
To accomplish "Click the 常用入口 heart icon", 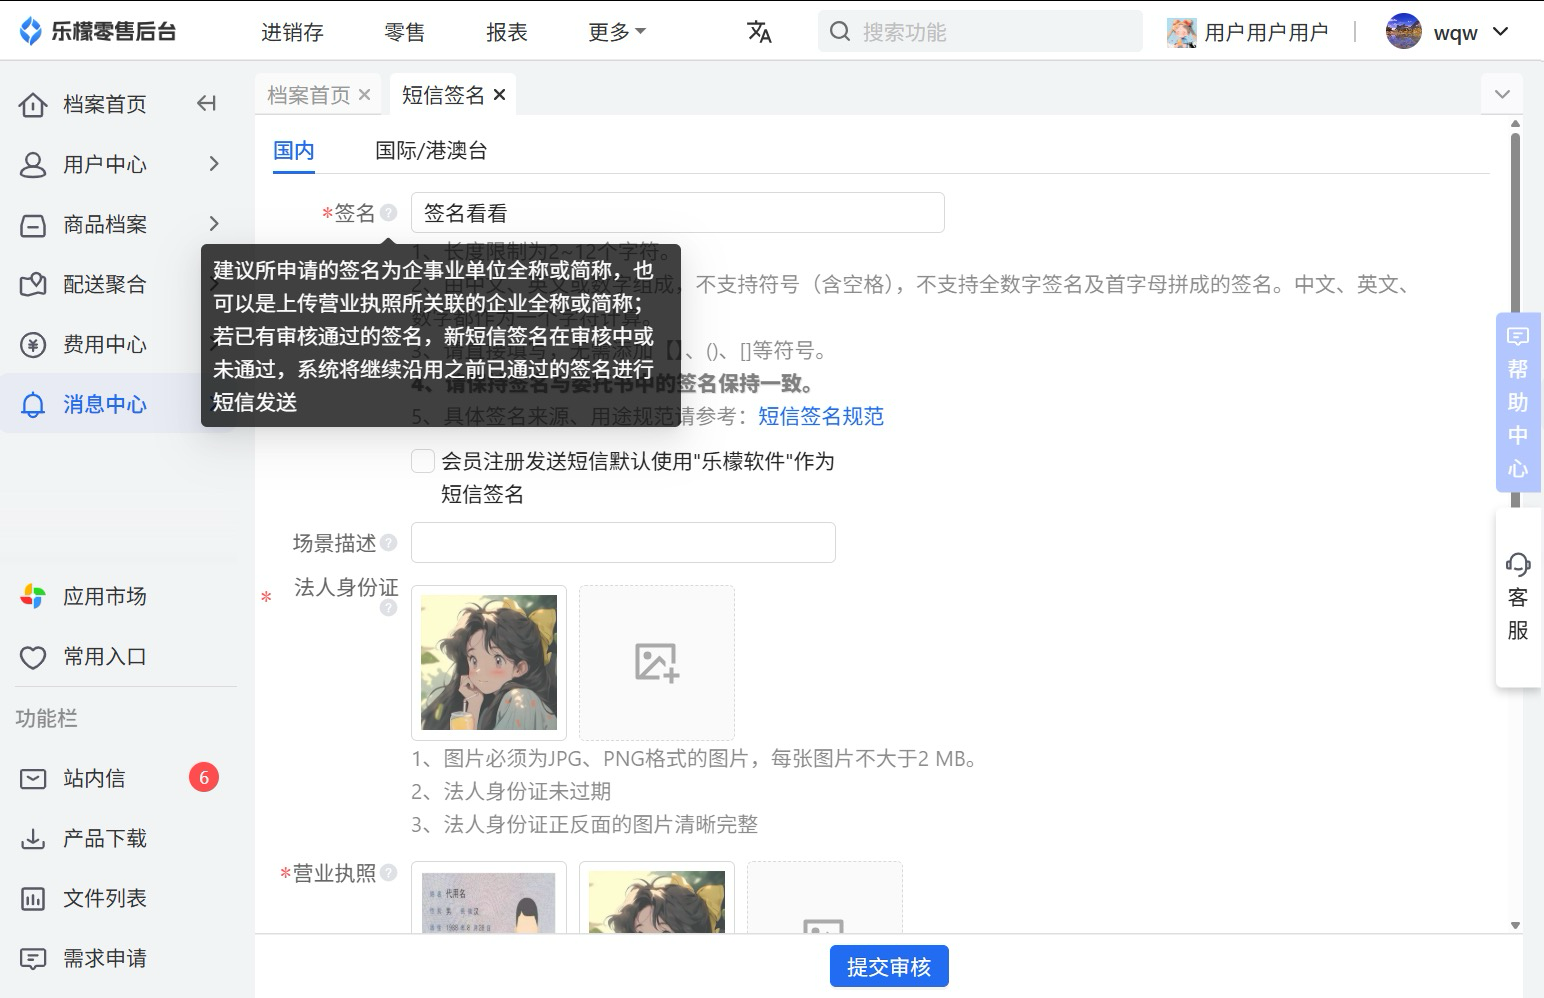I will 33,657.
